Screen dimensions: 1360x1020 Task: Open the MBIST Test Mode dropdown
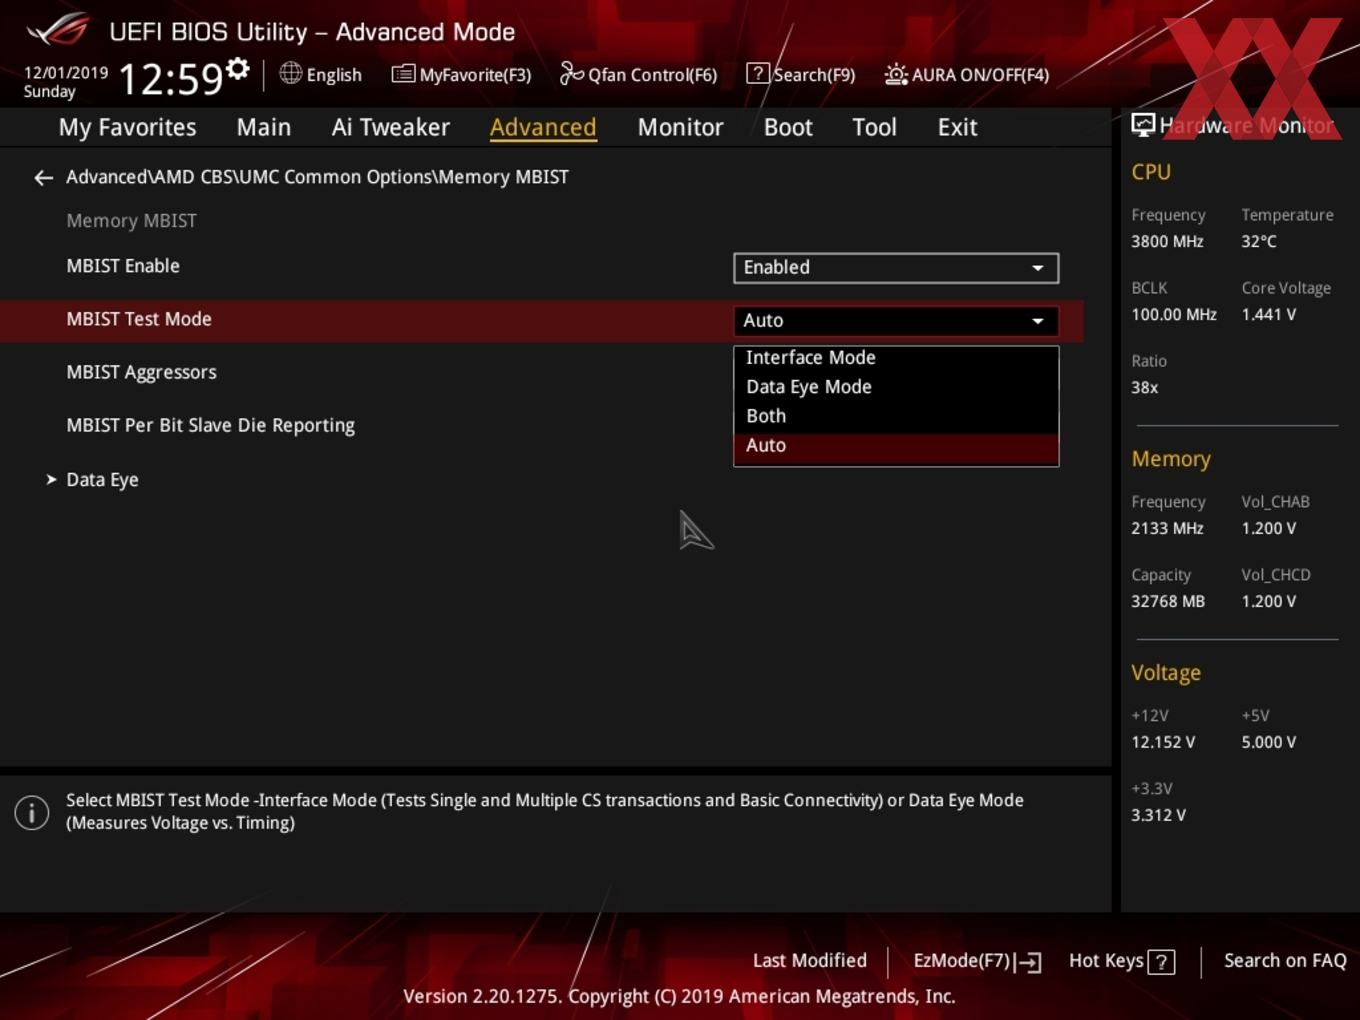(895, 321)
